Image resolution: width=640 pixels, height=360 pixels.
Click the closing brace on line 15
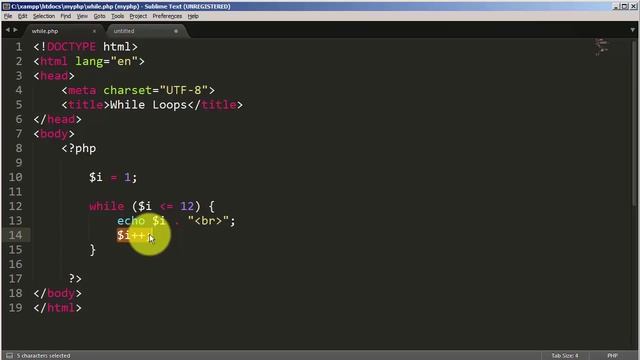click(93, 250)
